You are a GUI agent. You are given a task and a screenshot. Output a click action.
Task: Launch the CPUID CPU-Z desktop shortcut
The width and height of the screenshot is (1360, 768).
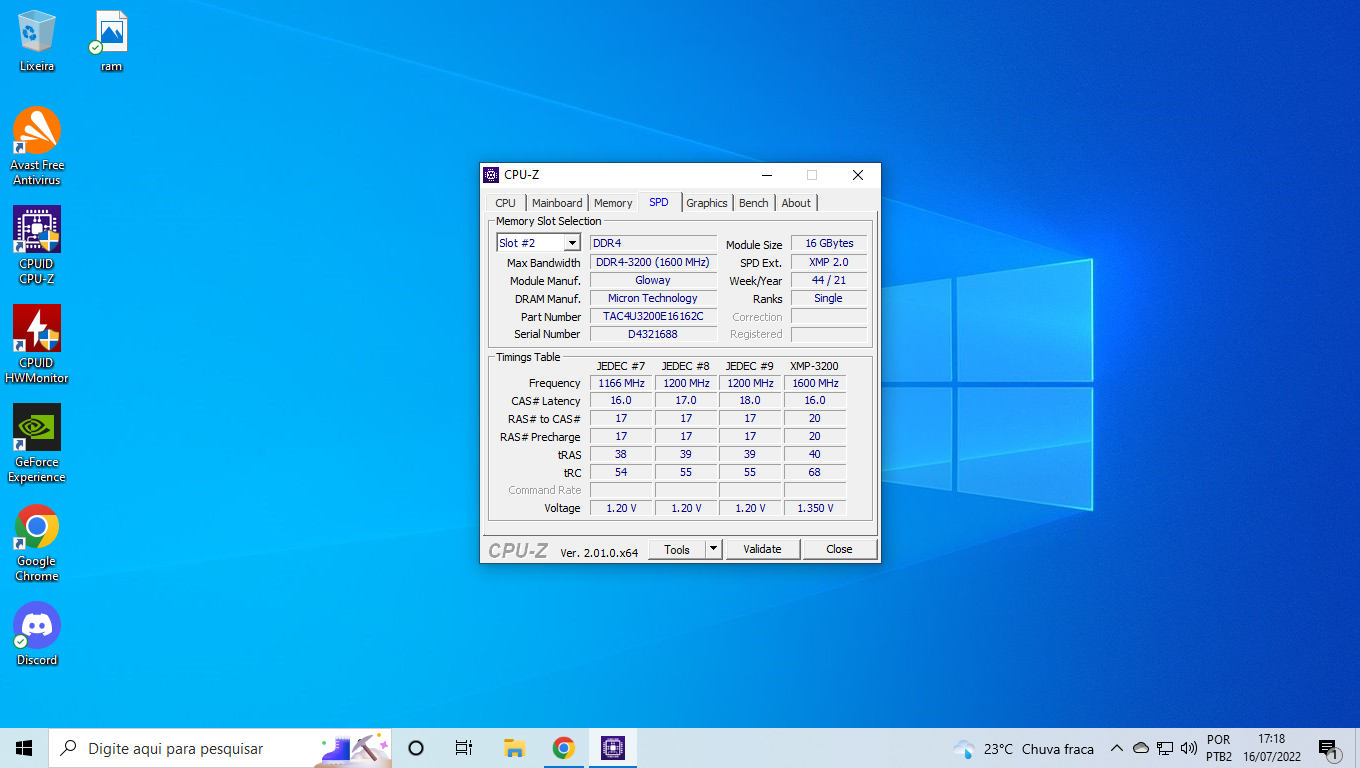point(37,245)
